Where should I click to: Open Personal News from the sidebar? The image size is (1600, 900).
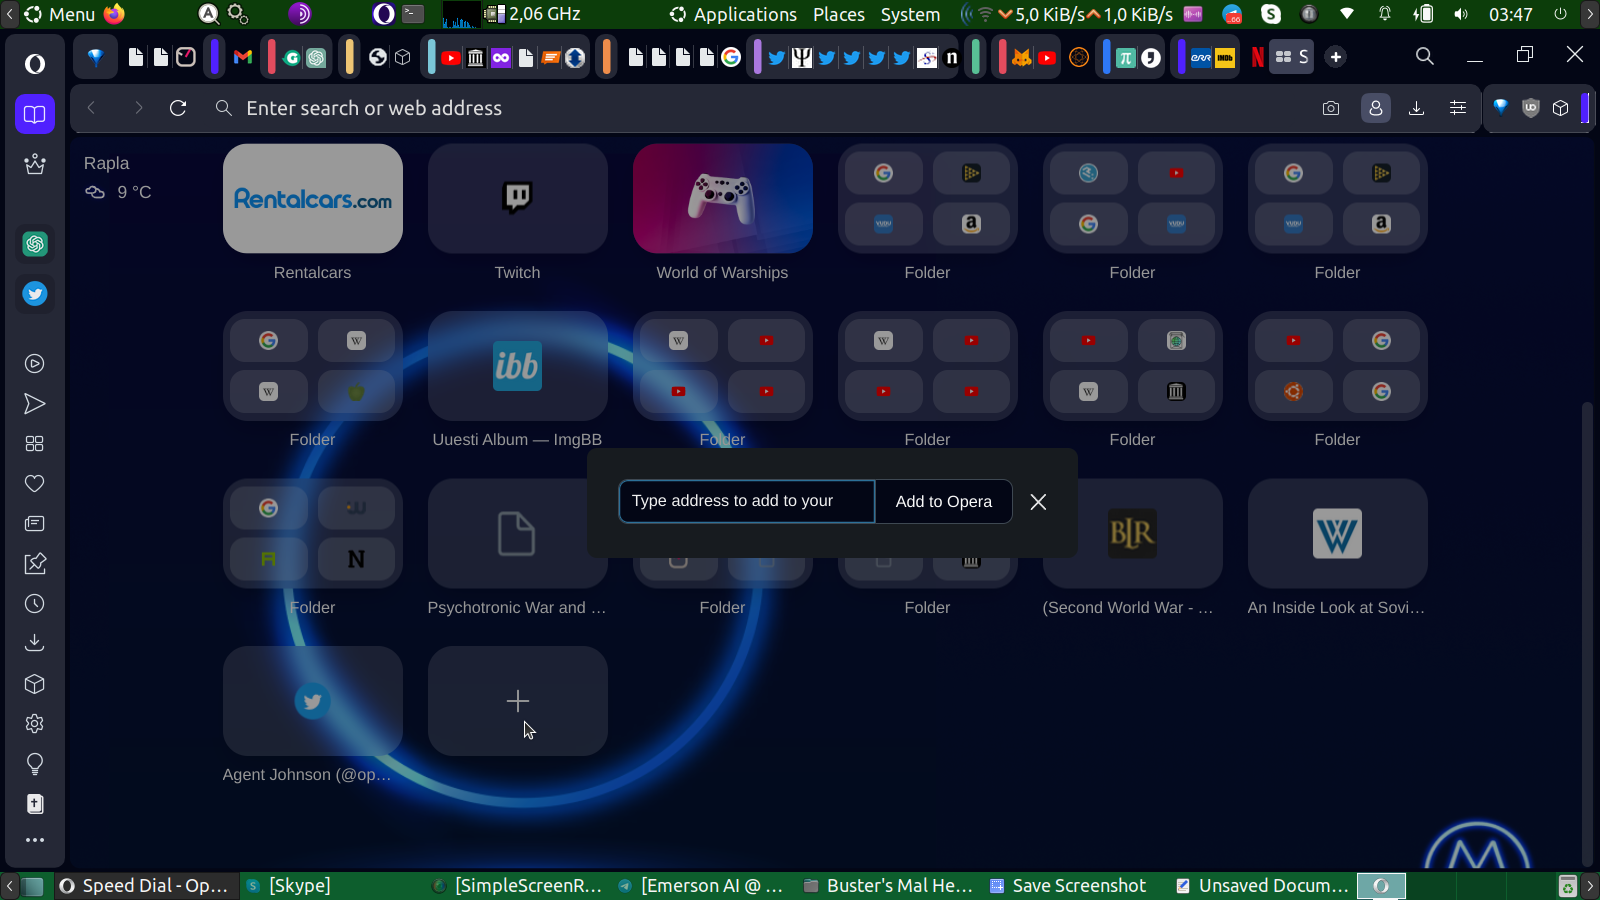(x=35, y=524)
